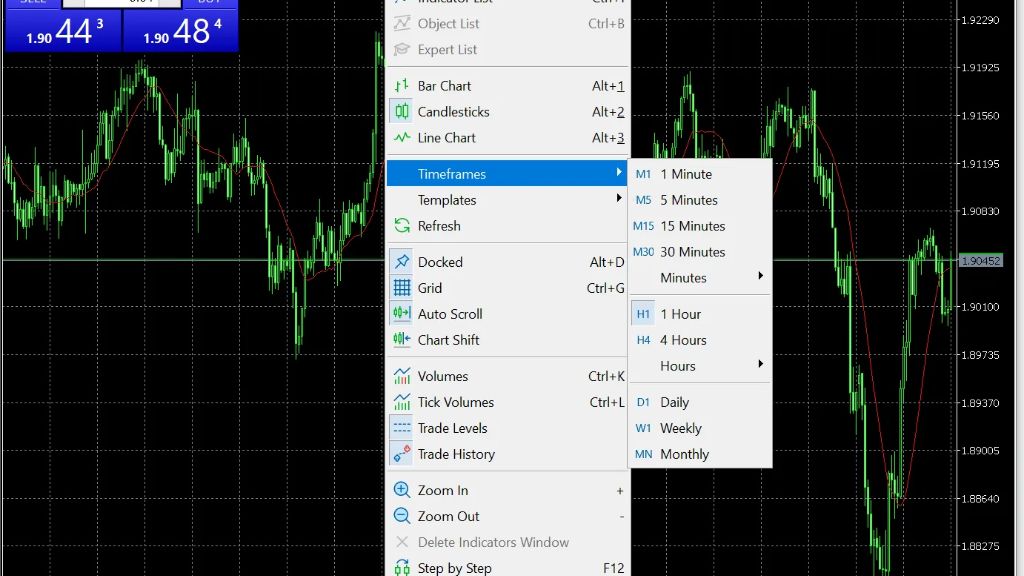Screen dimensions: 1024x576
Task: Toggle Auto Scroll on the chart
Action: tap(450, 314)
